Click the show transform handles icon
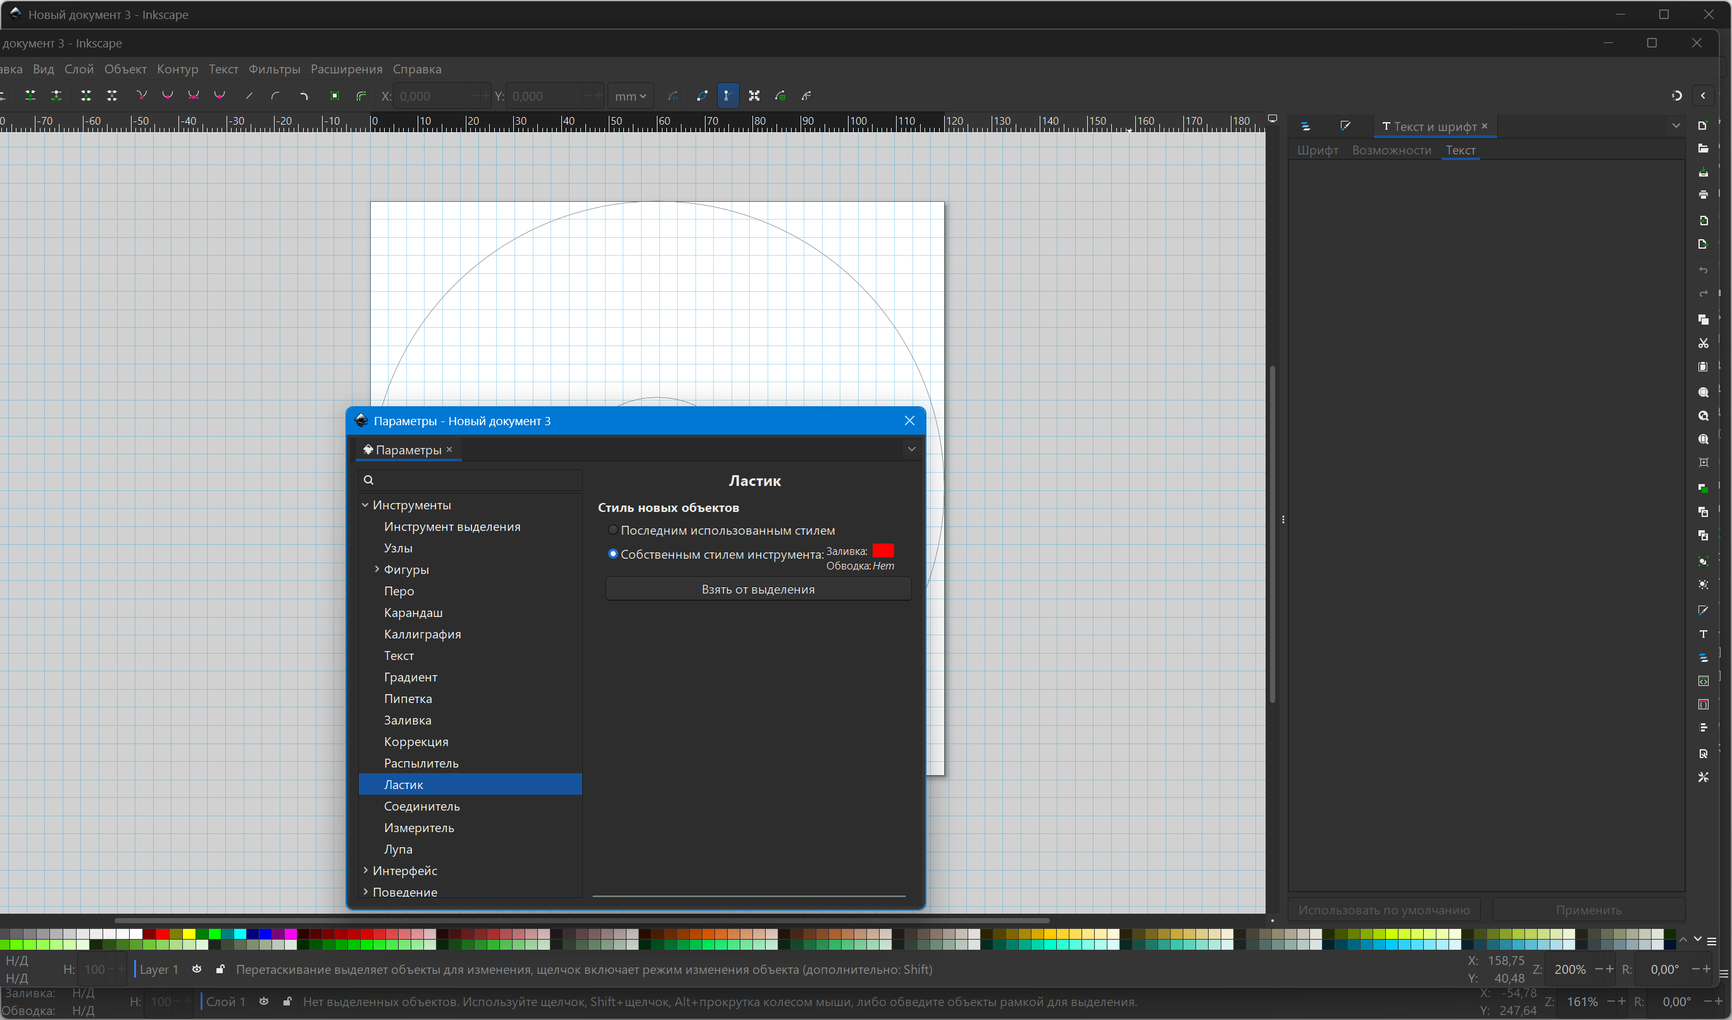Viewport: 1732px width, 1020px height. (x=754, y=96)
